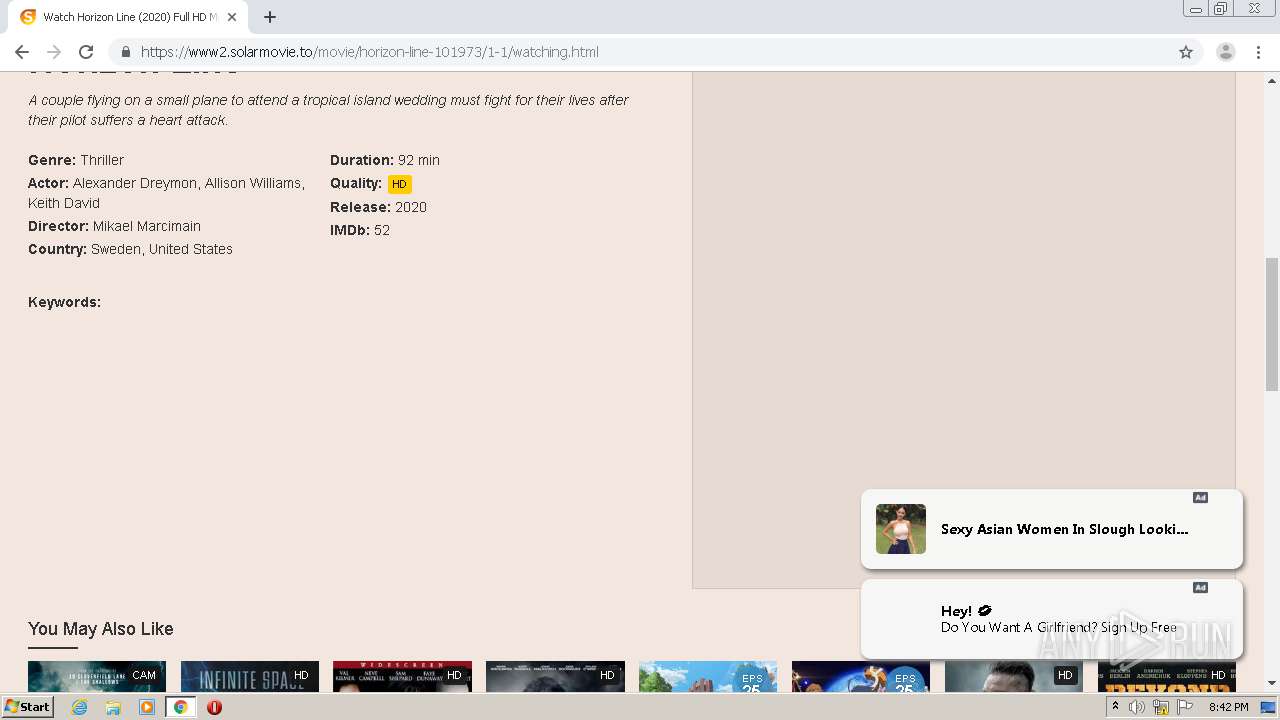Open the red shield antivirus taskbar icon

214,707
